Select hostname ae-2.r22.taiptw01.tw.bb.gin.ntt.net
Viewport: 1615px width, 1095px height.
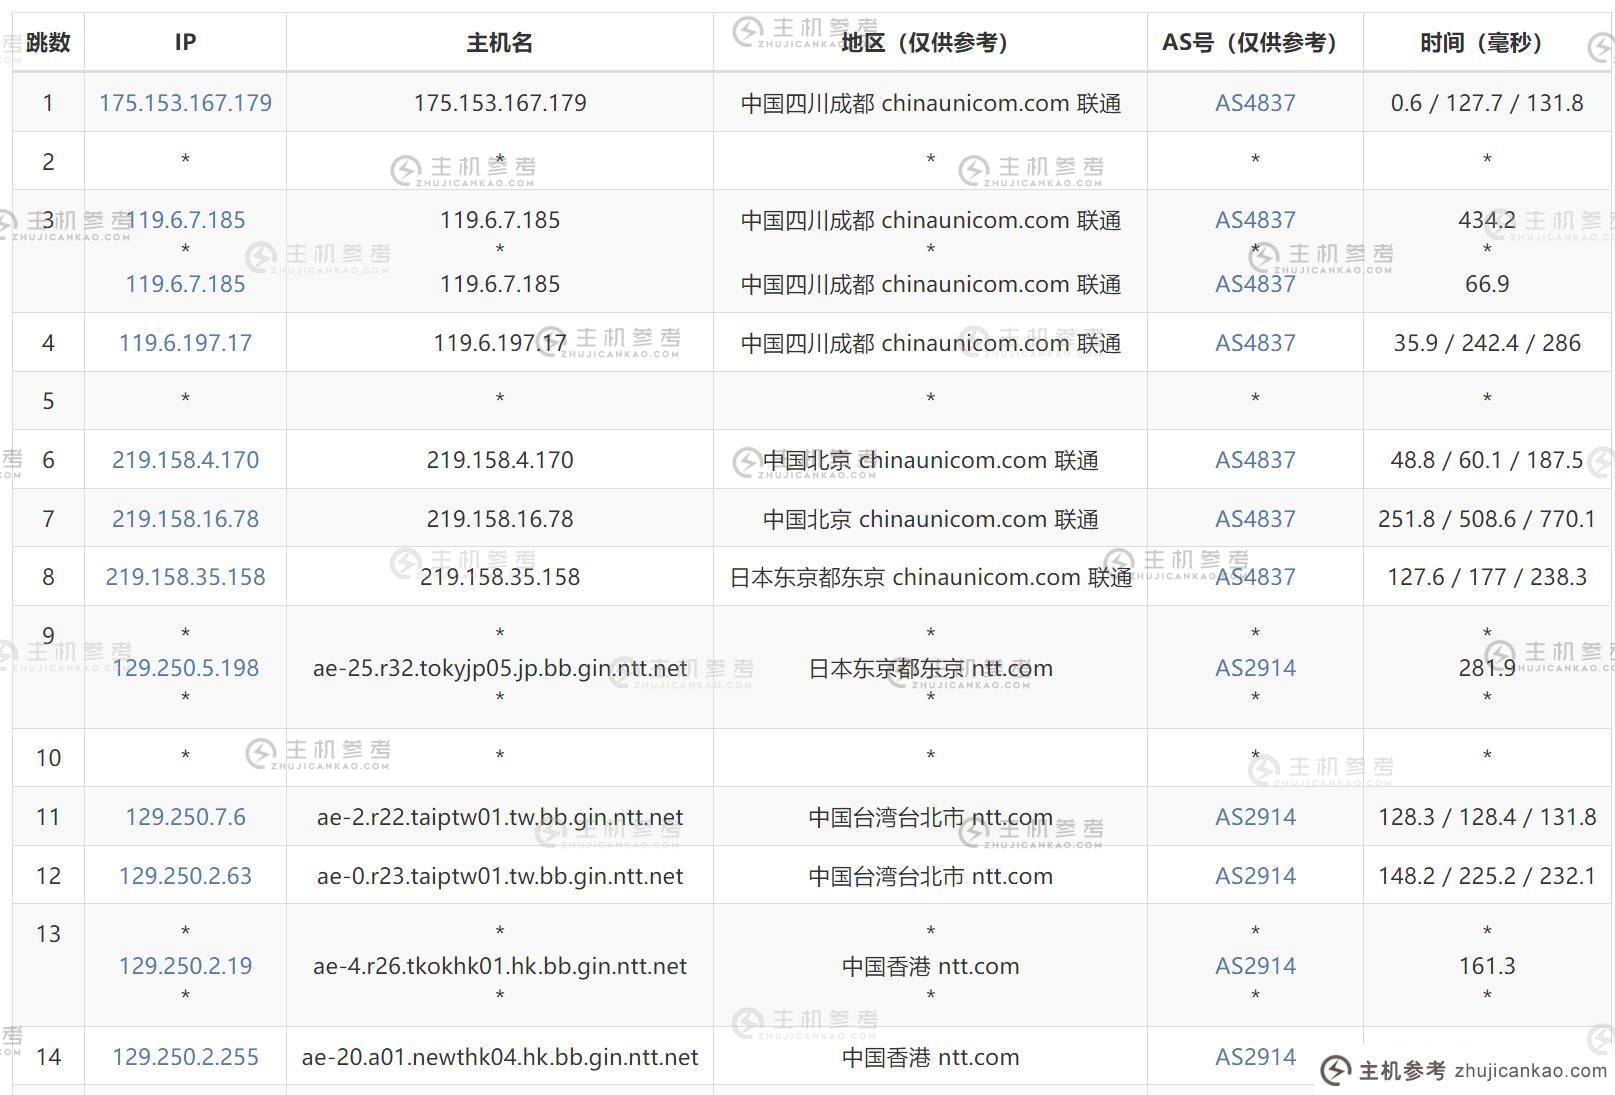coord(500,817)
